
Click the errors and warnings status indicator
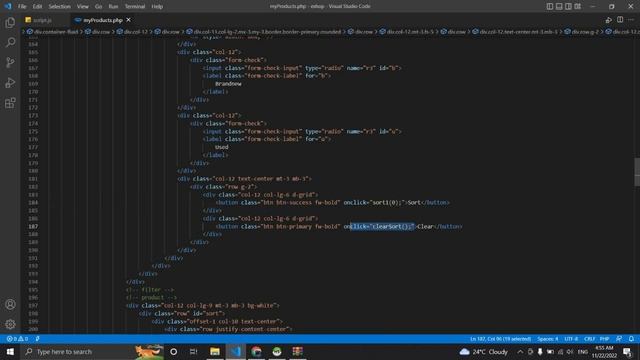click(17, 339)
